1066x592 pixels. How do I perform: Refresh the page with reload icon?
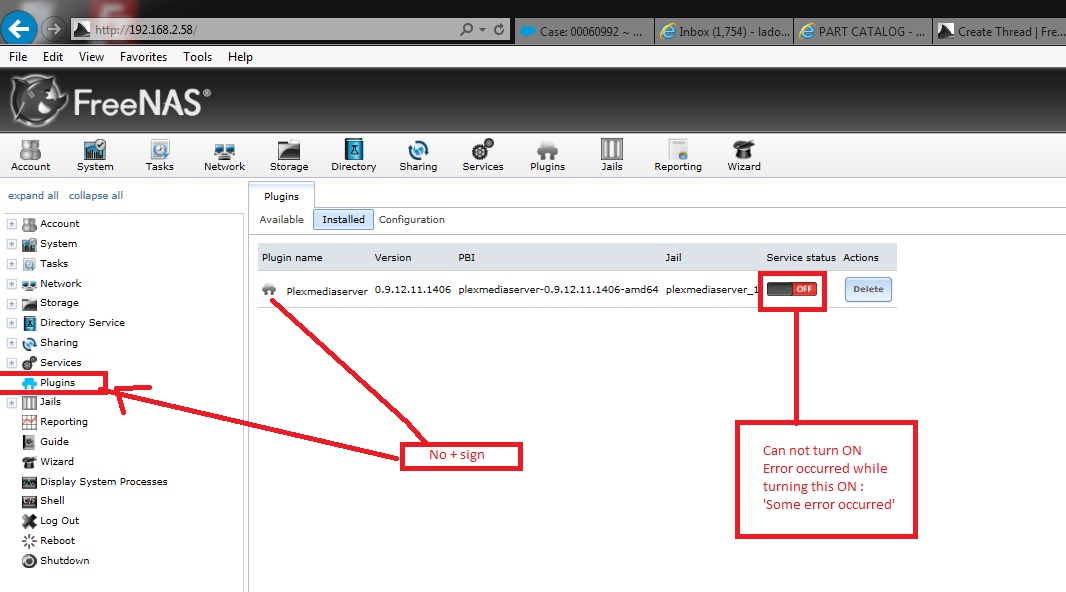tap(499, 29)
